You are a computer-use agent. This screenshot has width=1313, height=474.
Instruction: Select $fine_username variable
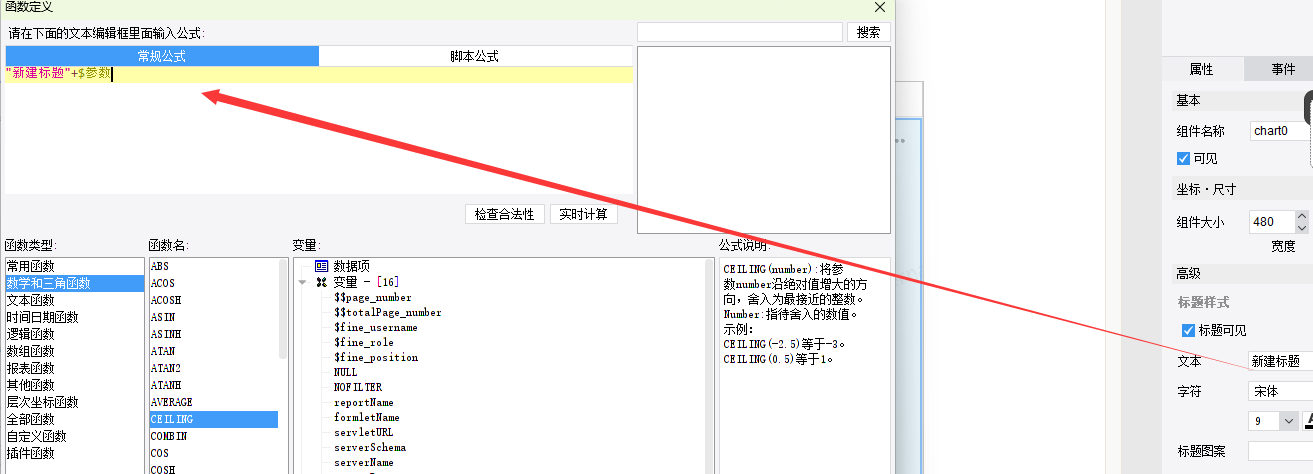(x=376, y=327)
